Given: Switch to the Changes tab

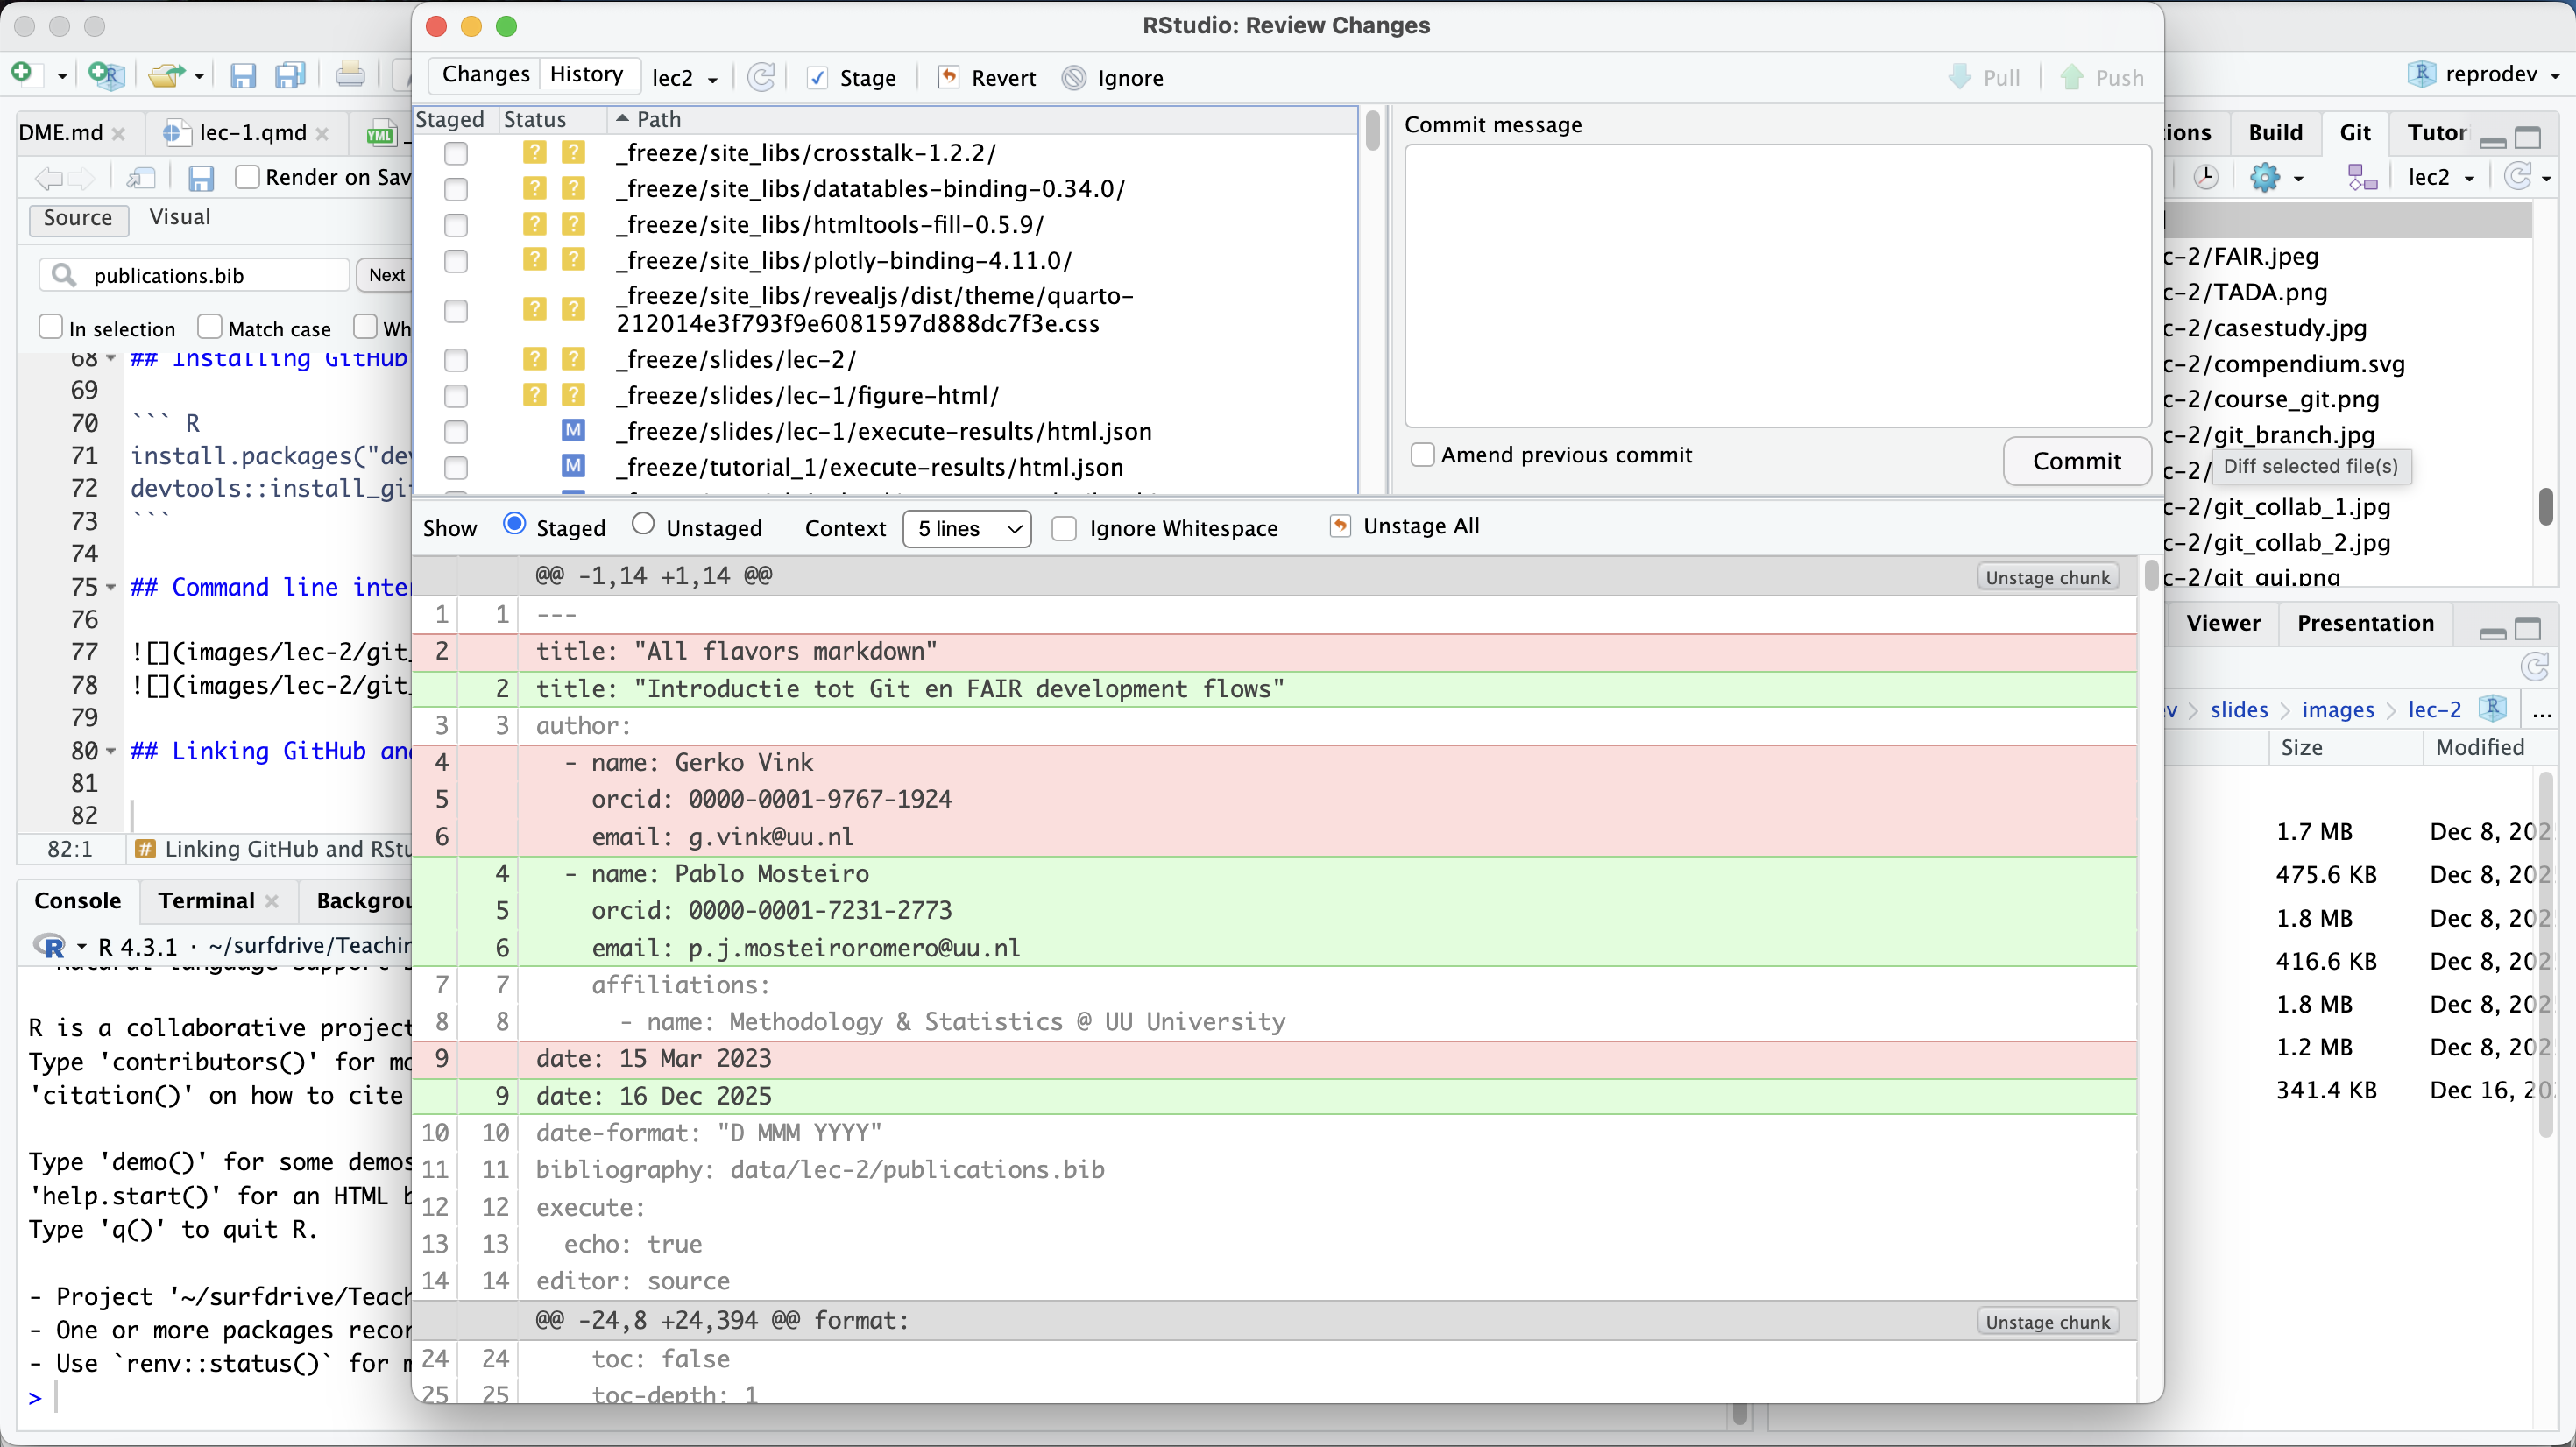Looking at the screenshot, I should coord(486,75).
